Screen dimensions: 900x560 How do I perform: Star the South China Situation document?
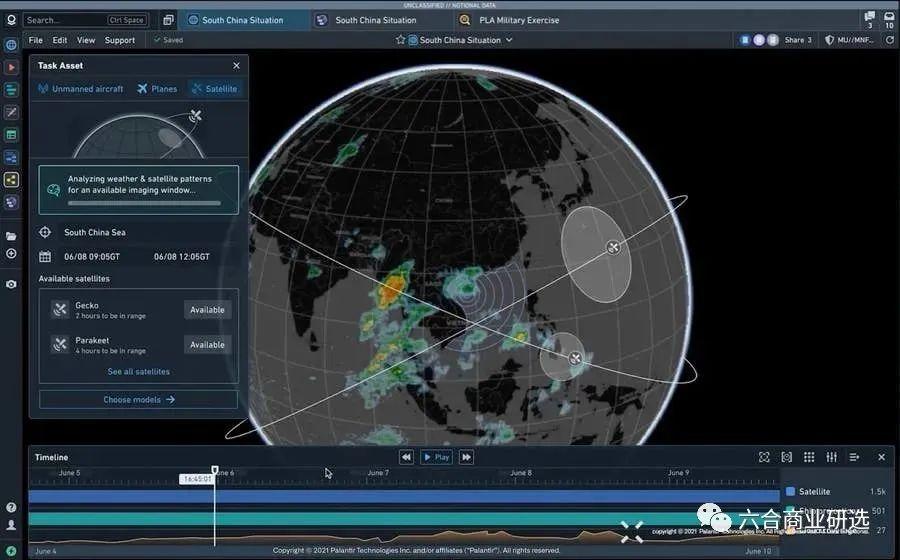(401, 40)
